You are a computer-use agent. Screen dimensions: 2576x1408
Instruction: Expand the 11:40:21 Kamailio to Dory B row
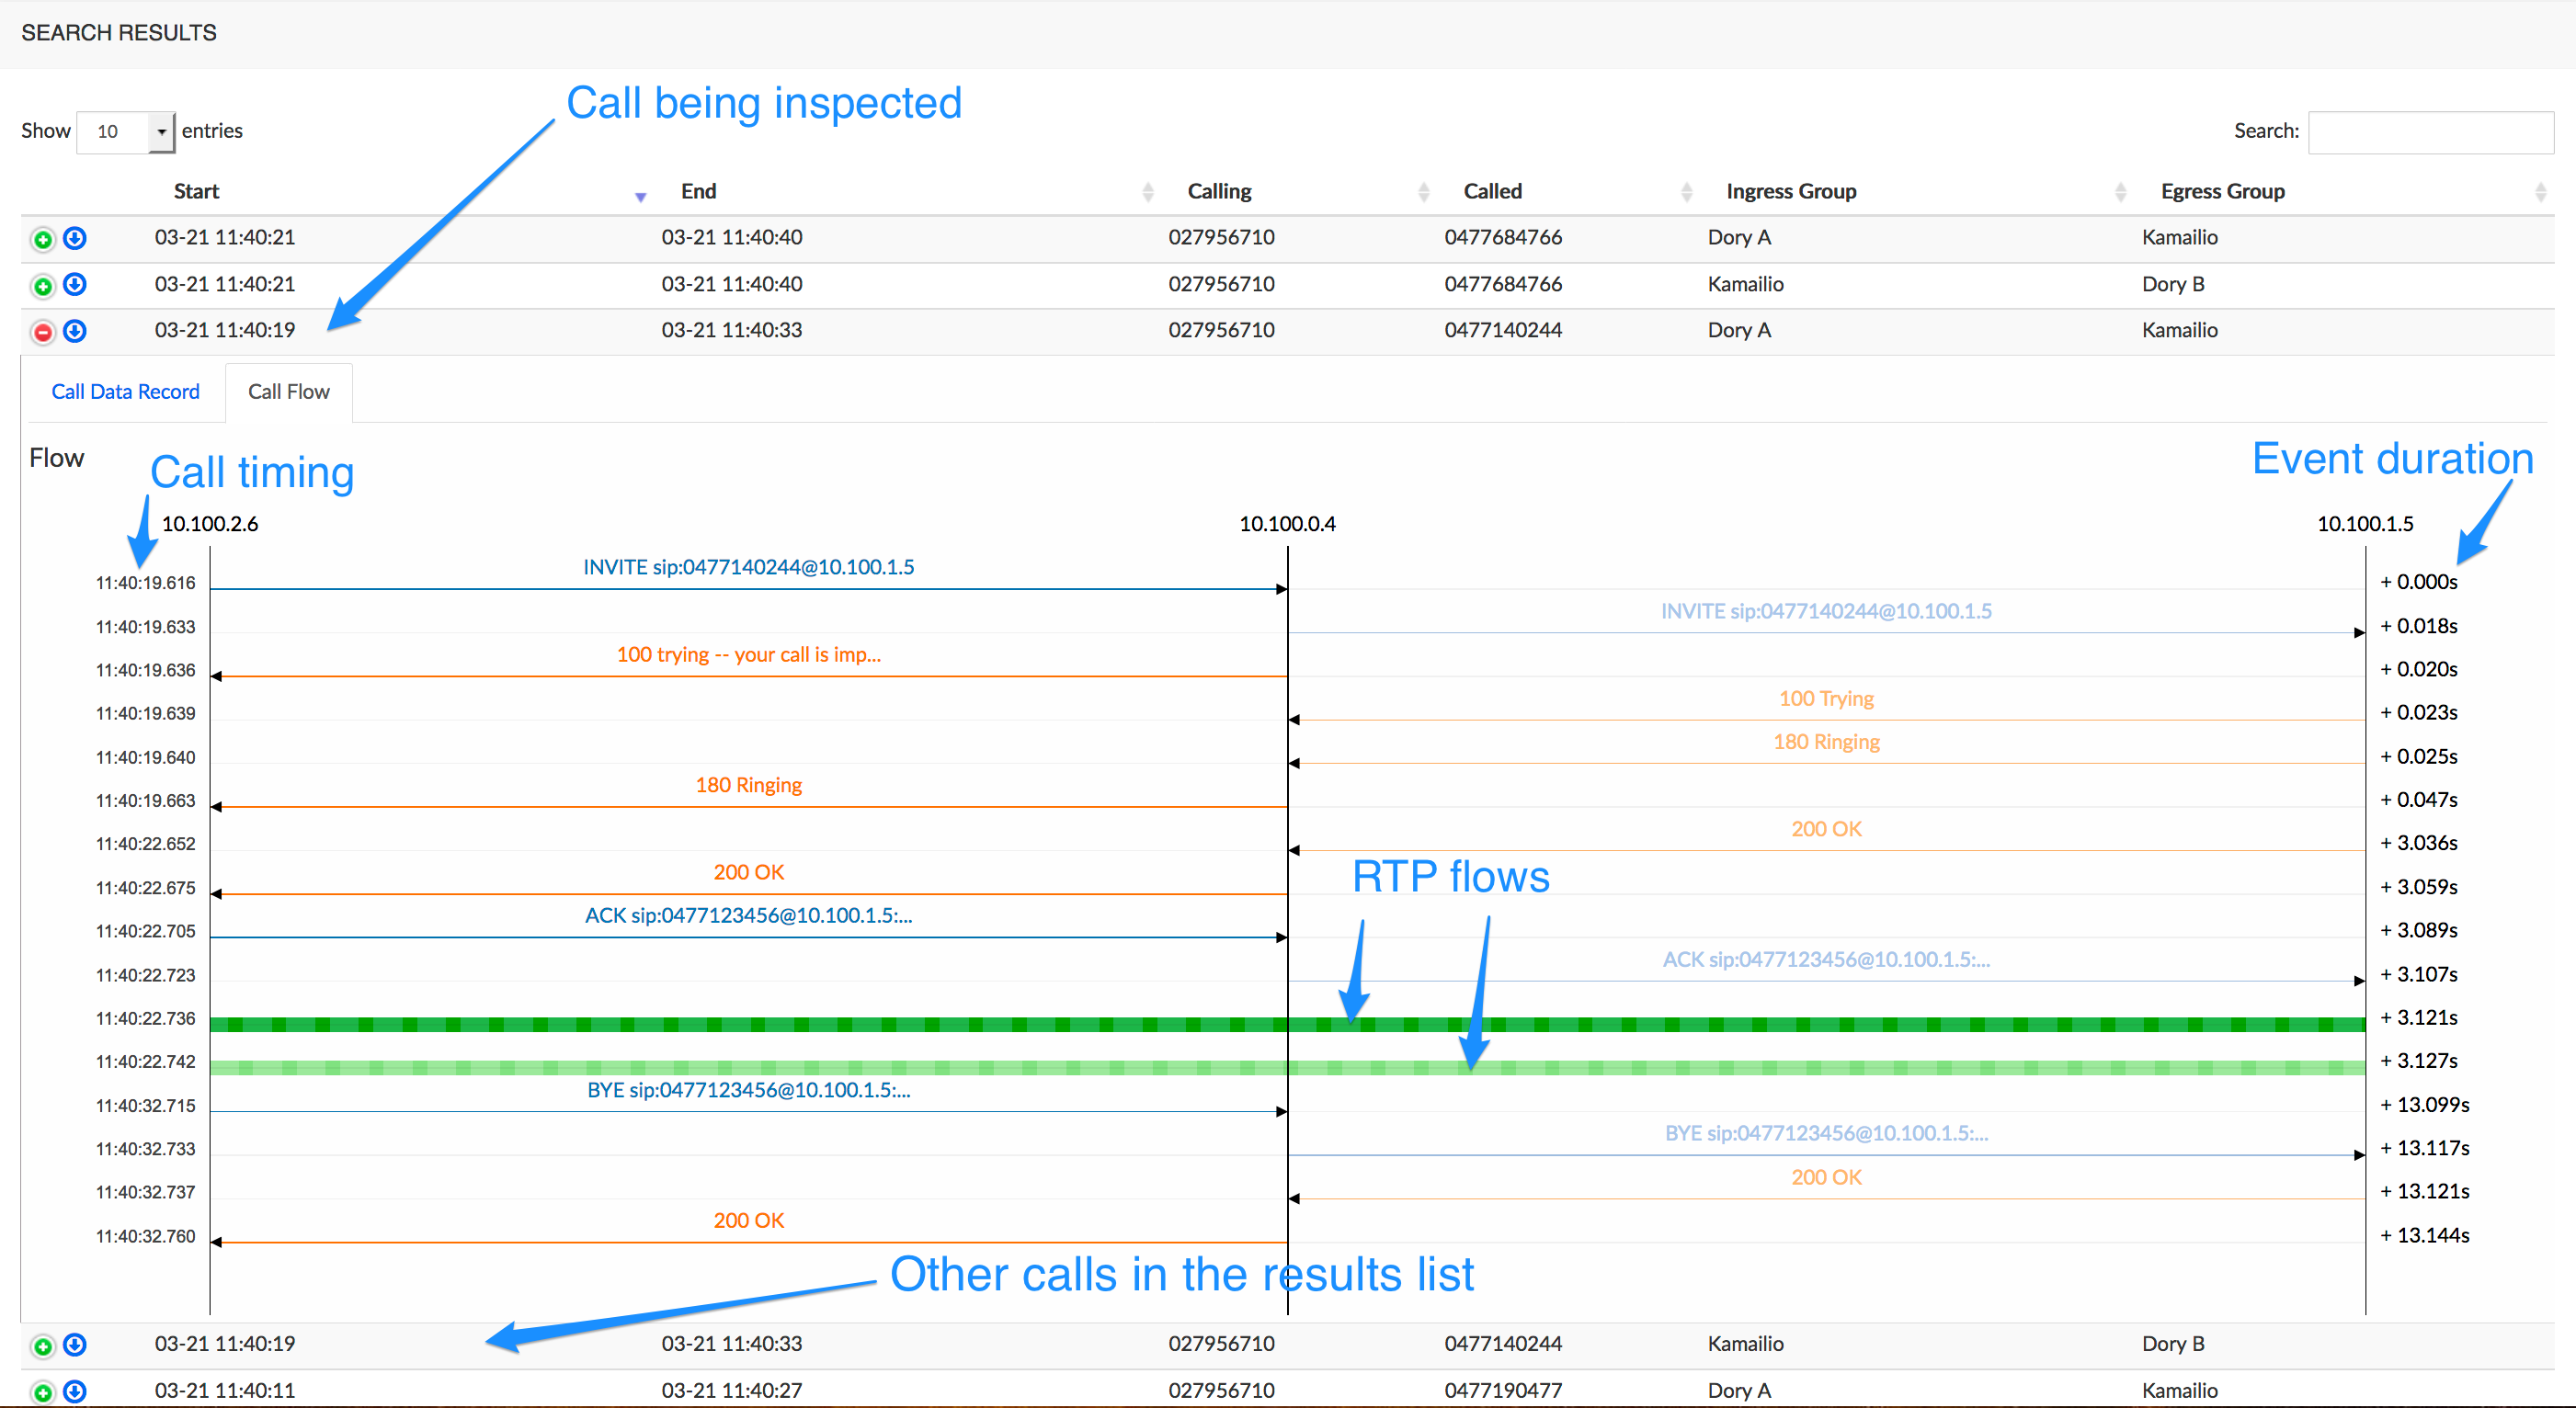point(42,287)
